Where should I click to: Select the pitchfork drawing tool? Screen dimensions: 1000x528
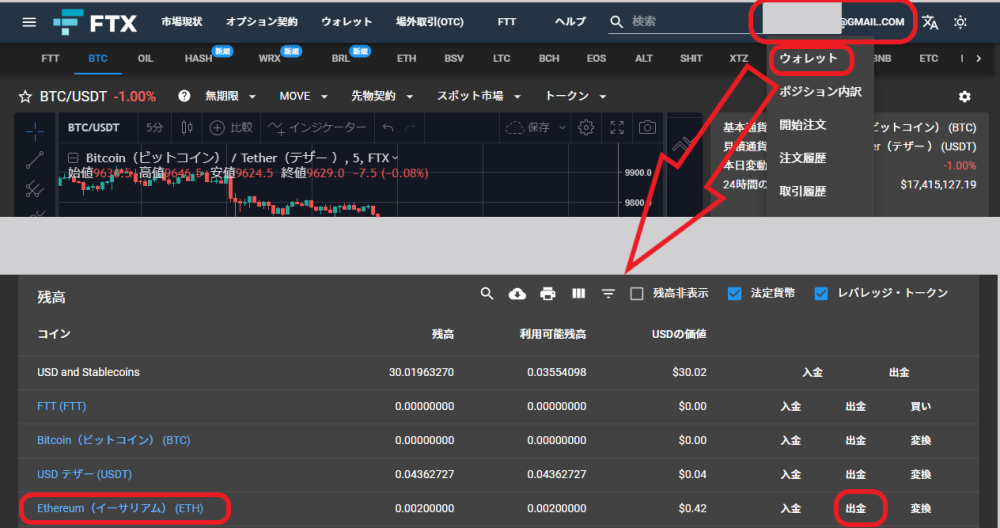click(x=35, y=188)
